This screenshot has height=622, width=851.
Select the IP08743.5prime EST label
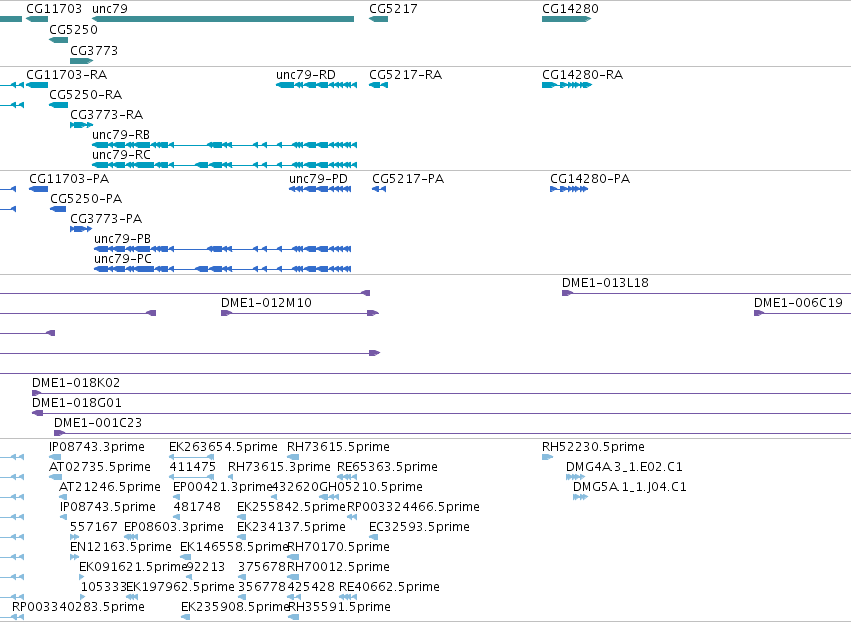click(x=107, y=507)
